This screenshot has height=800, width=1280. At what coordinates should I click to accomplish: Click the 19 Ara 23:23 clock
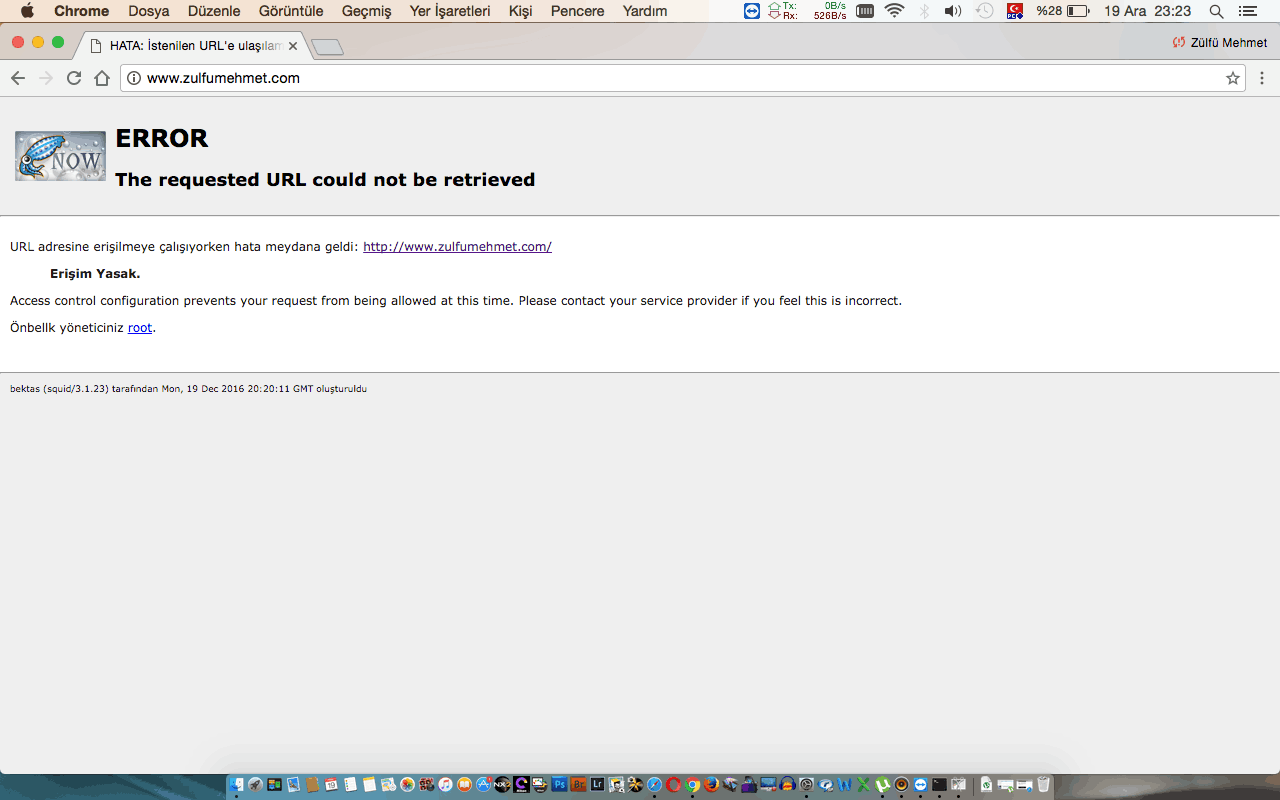1147,11
